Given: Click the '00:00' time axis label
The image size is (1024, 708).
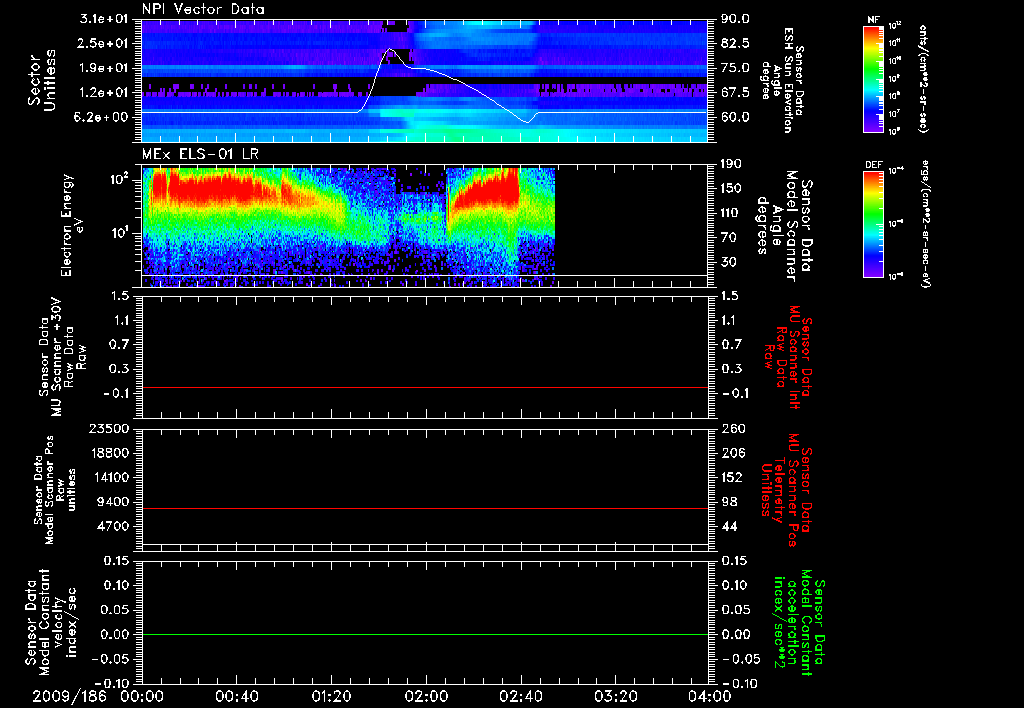Looking at the screenshot, I should [142, 697].
